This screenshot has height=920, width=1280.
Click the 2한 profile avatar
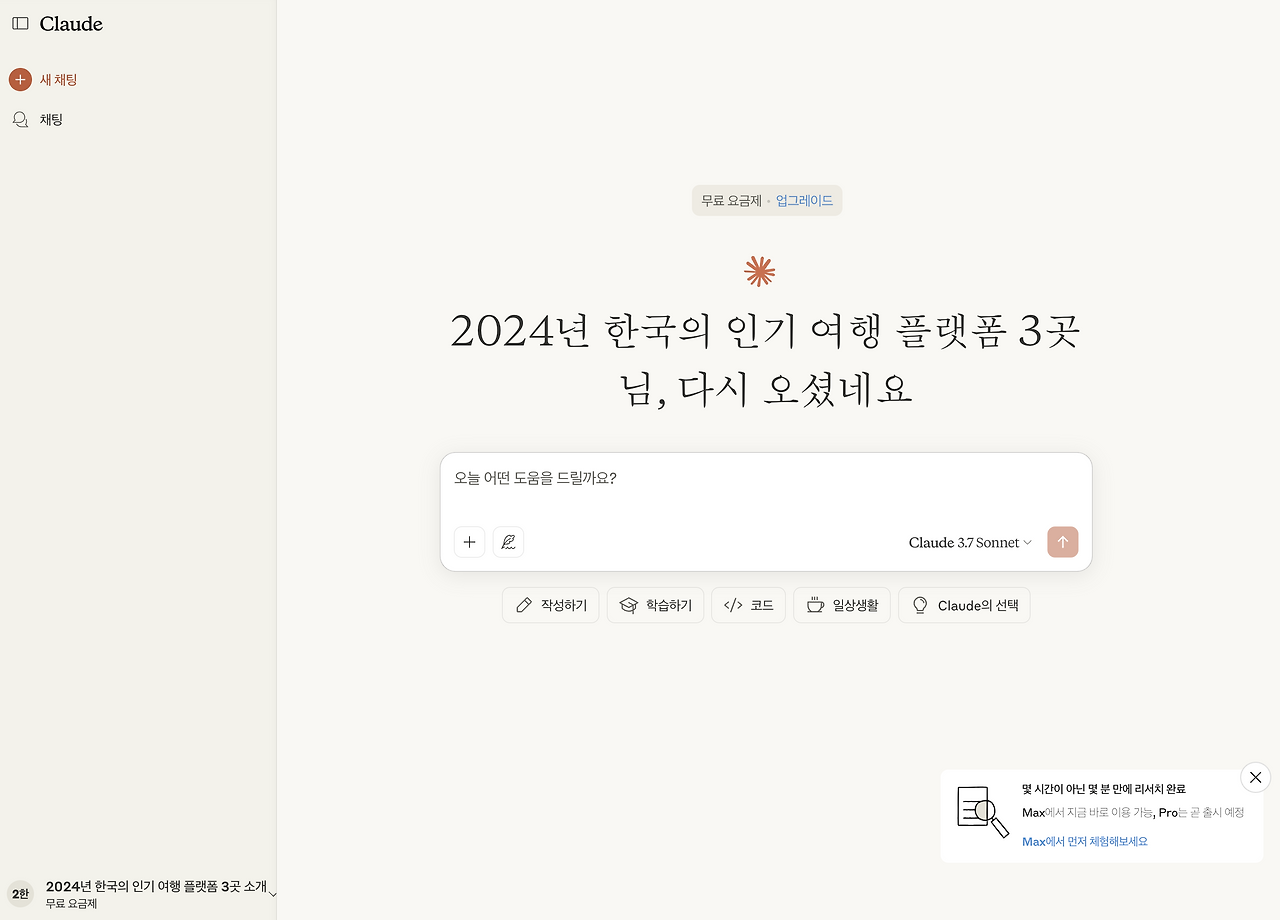(x=20, y=893)
